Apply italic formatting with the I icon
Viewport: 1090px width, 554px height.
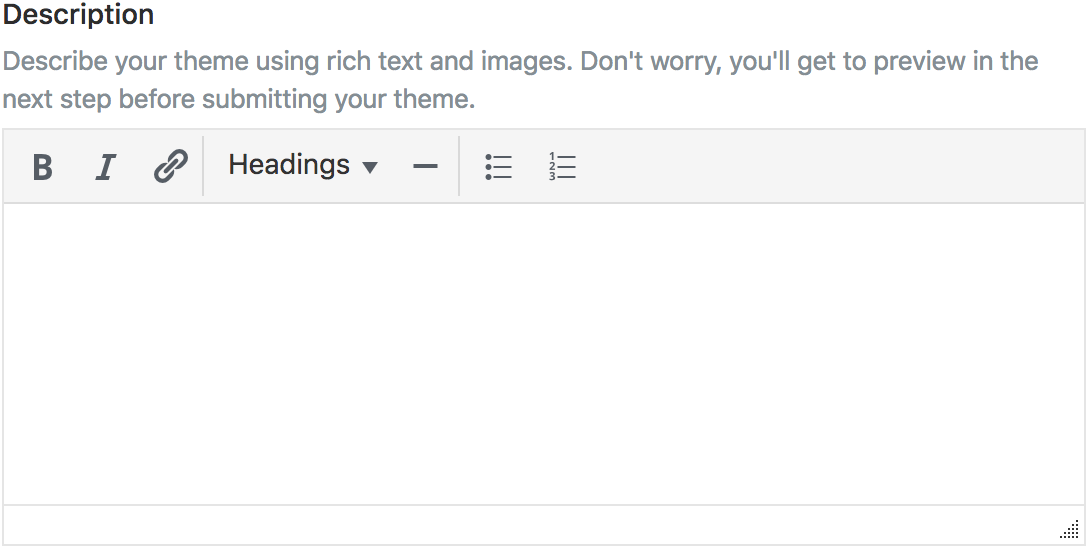coord(105,166)
